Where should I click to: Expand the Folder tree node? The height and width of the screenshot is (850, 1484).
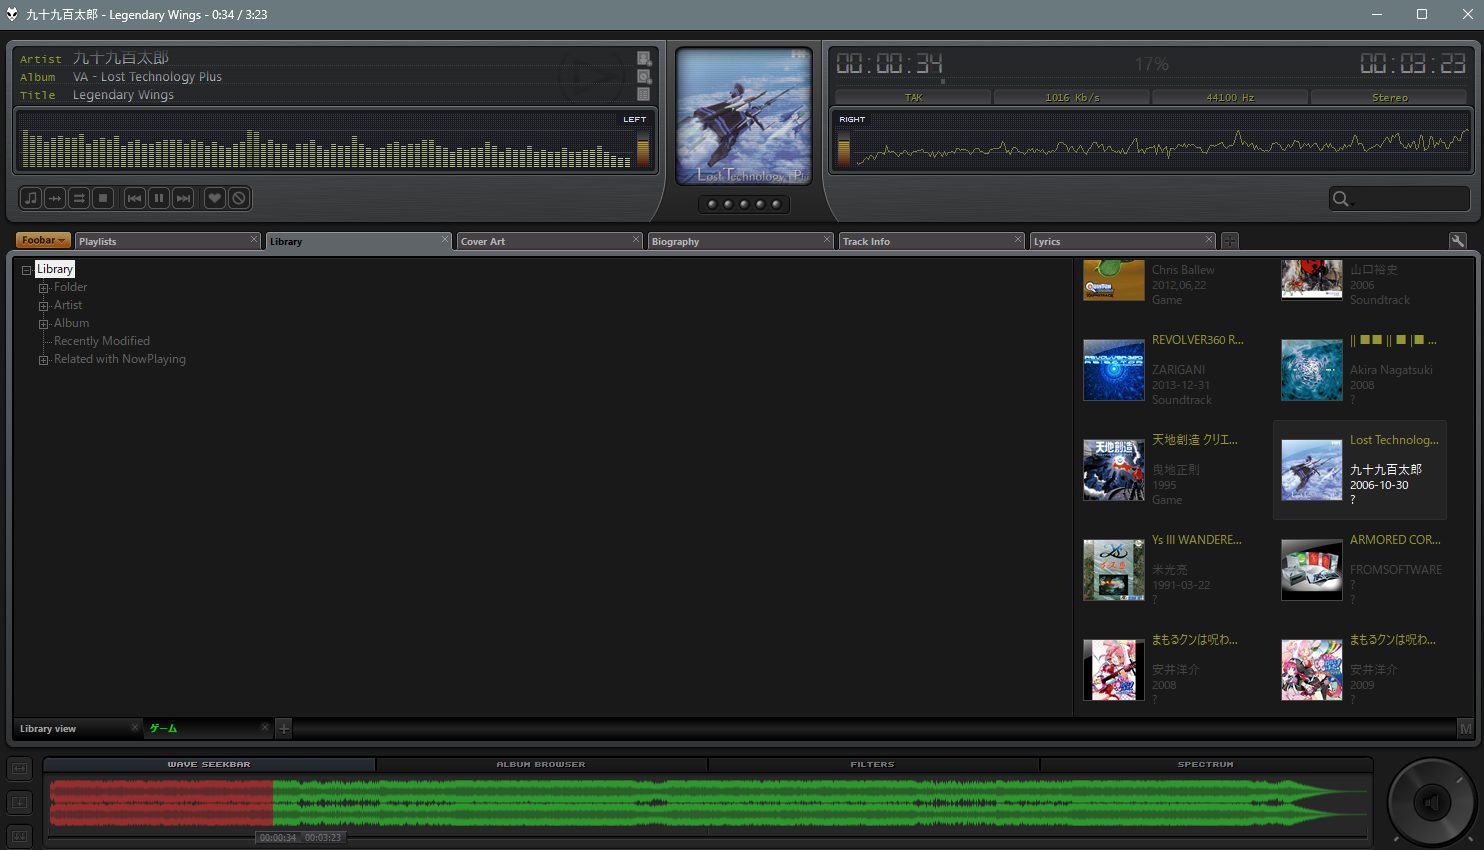[x=44, y=288]
